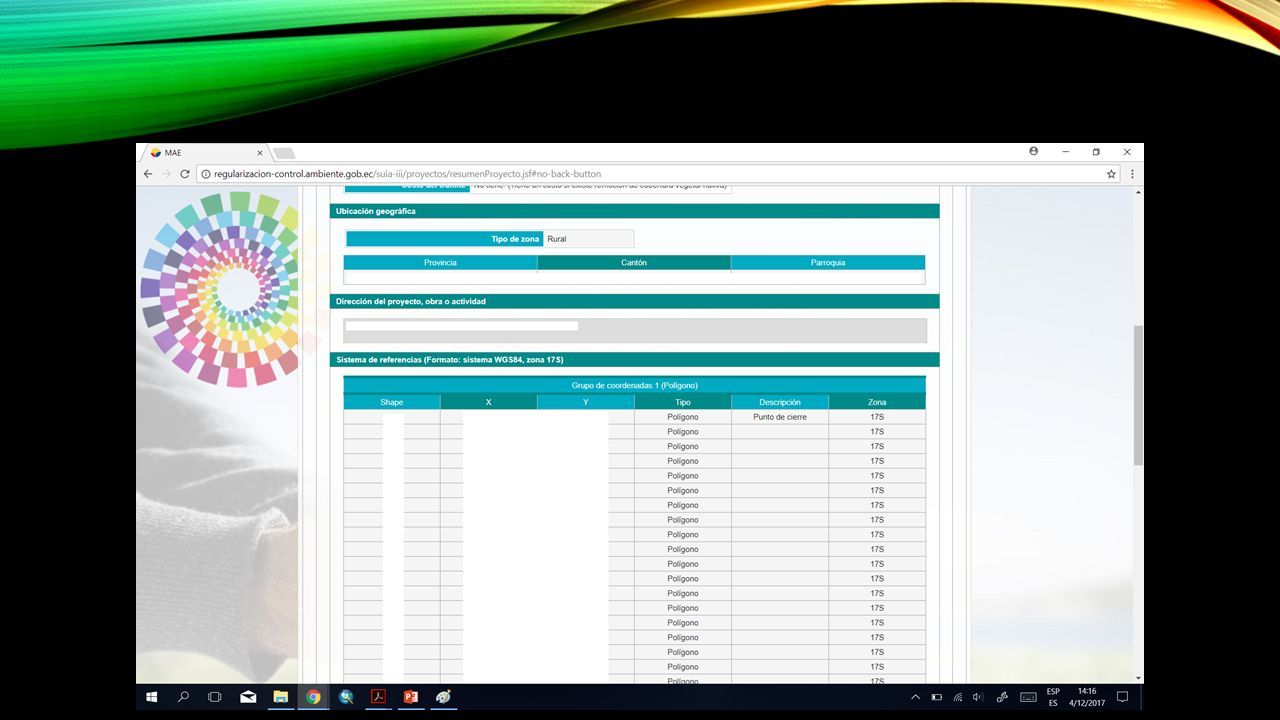Screen dimensions: 1280x720
Task: Click the Y column header
Action: [586, 402]
